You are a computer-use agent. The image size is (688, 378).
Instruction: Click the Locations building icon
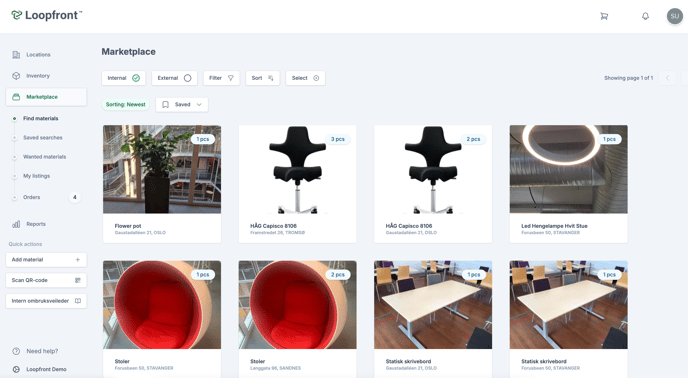(16, 55)
